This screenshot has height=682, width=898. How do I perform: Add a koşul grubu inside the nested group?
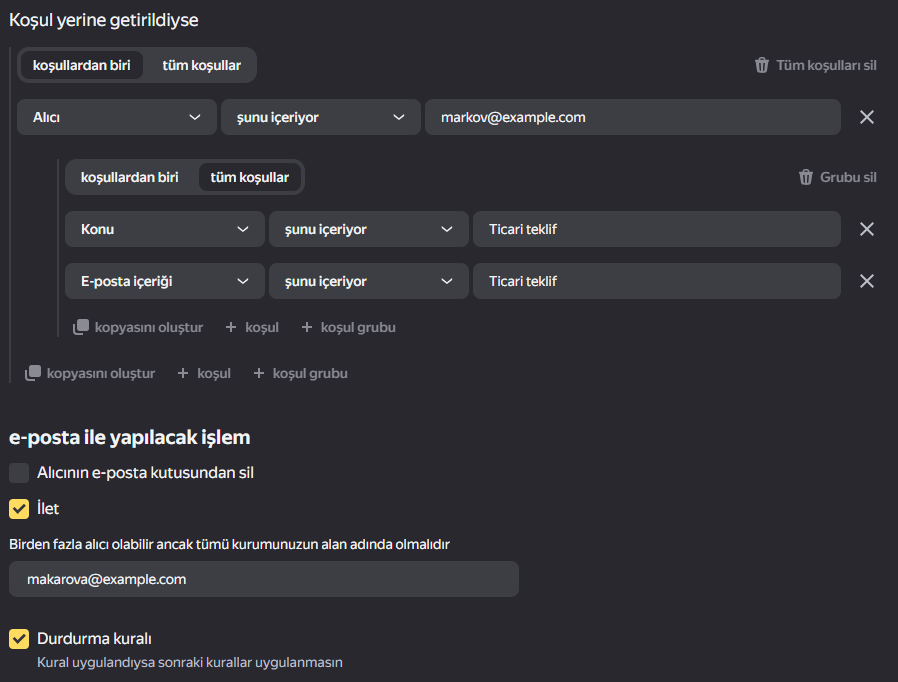tap(348, 327)
